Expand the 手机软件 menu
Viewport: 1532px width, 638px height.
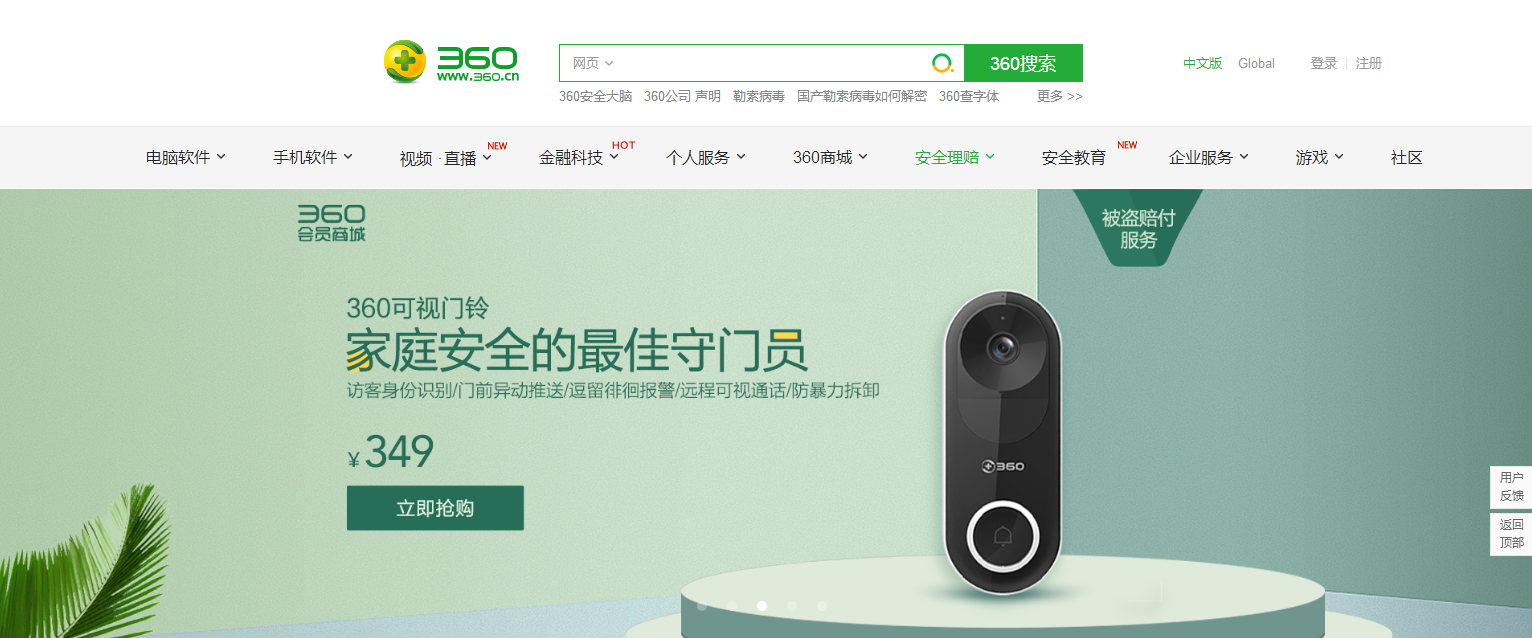tap(313, 157)
